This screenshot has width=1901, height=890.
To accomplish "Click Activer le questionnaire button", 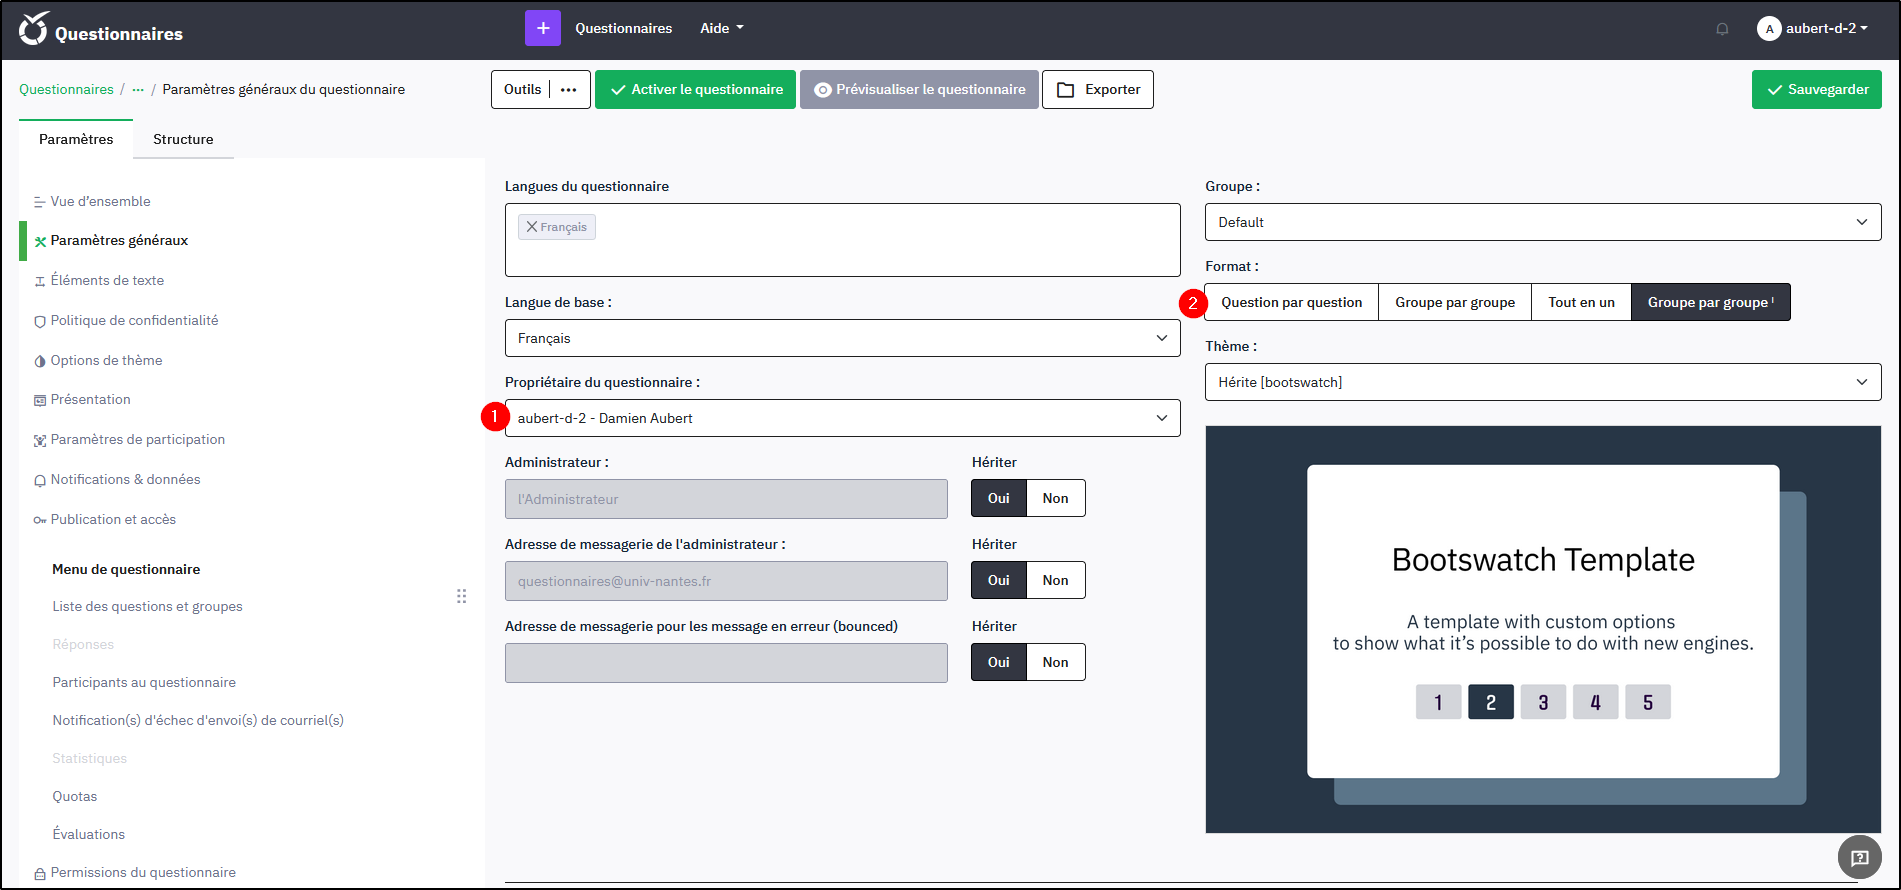I will tap(695, 89).
